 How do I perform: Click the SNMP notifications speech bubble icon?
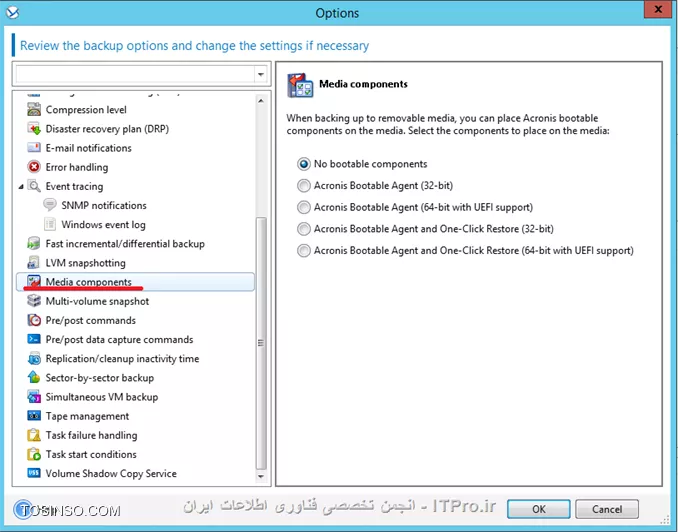50,205
